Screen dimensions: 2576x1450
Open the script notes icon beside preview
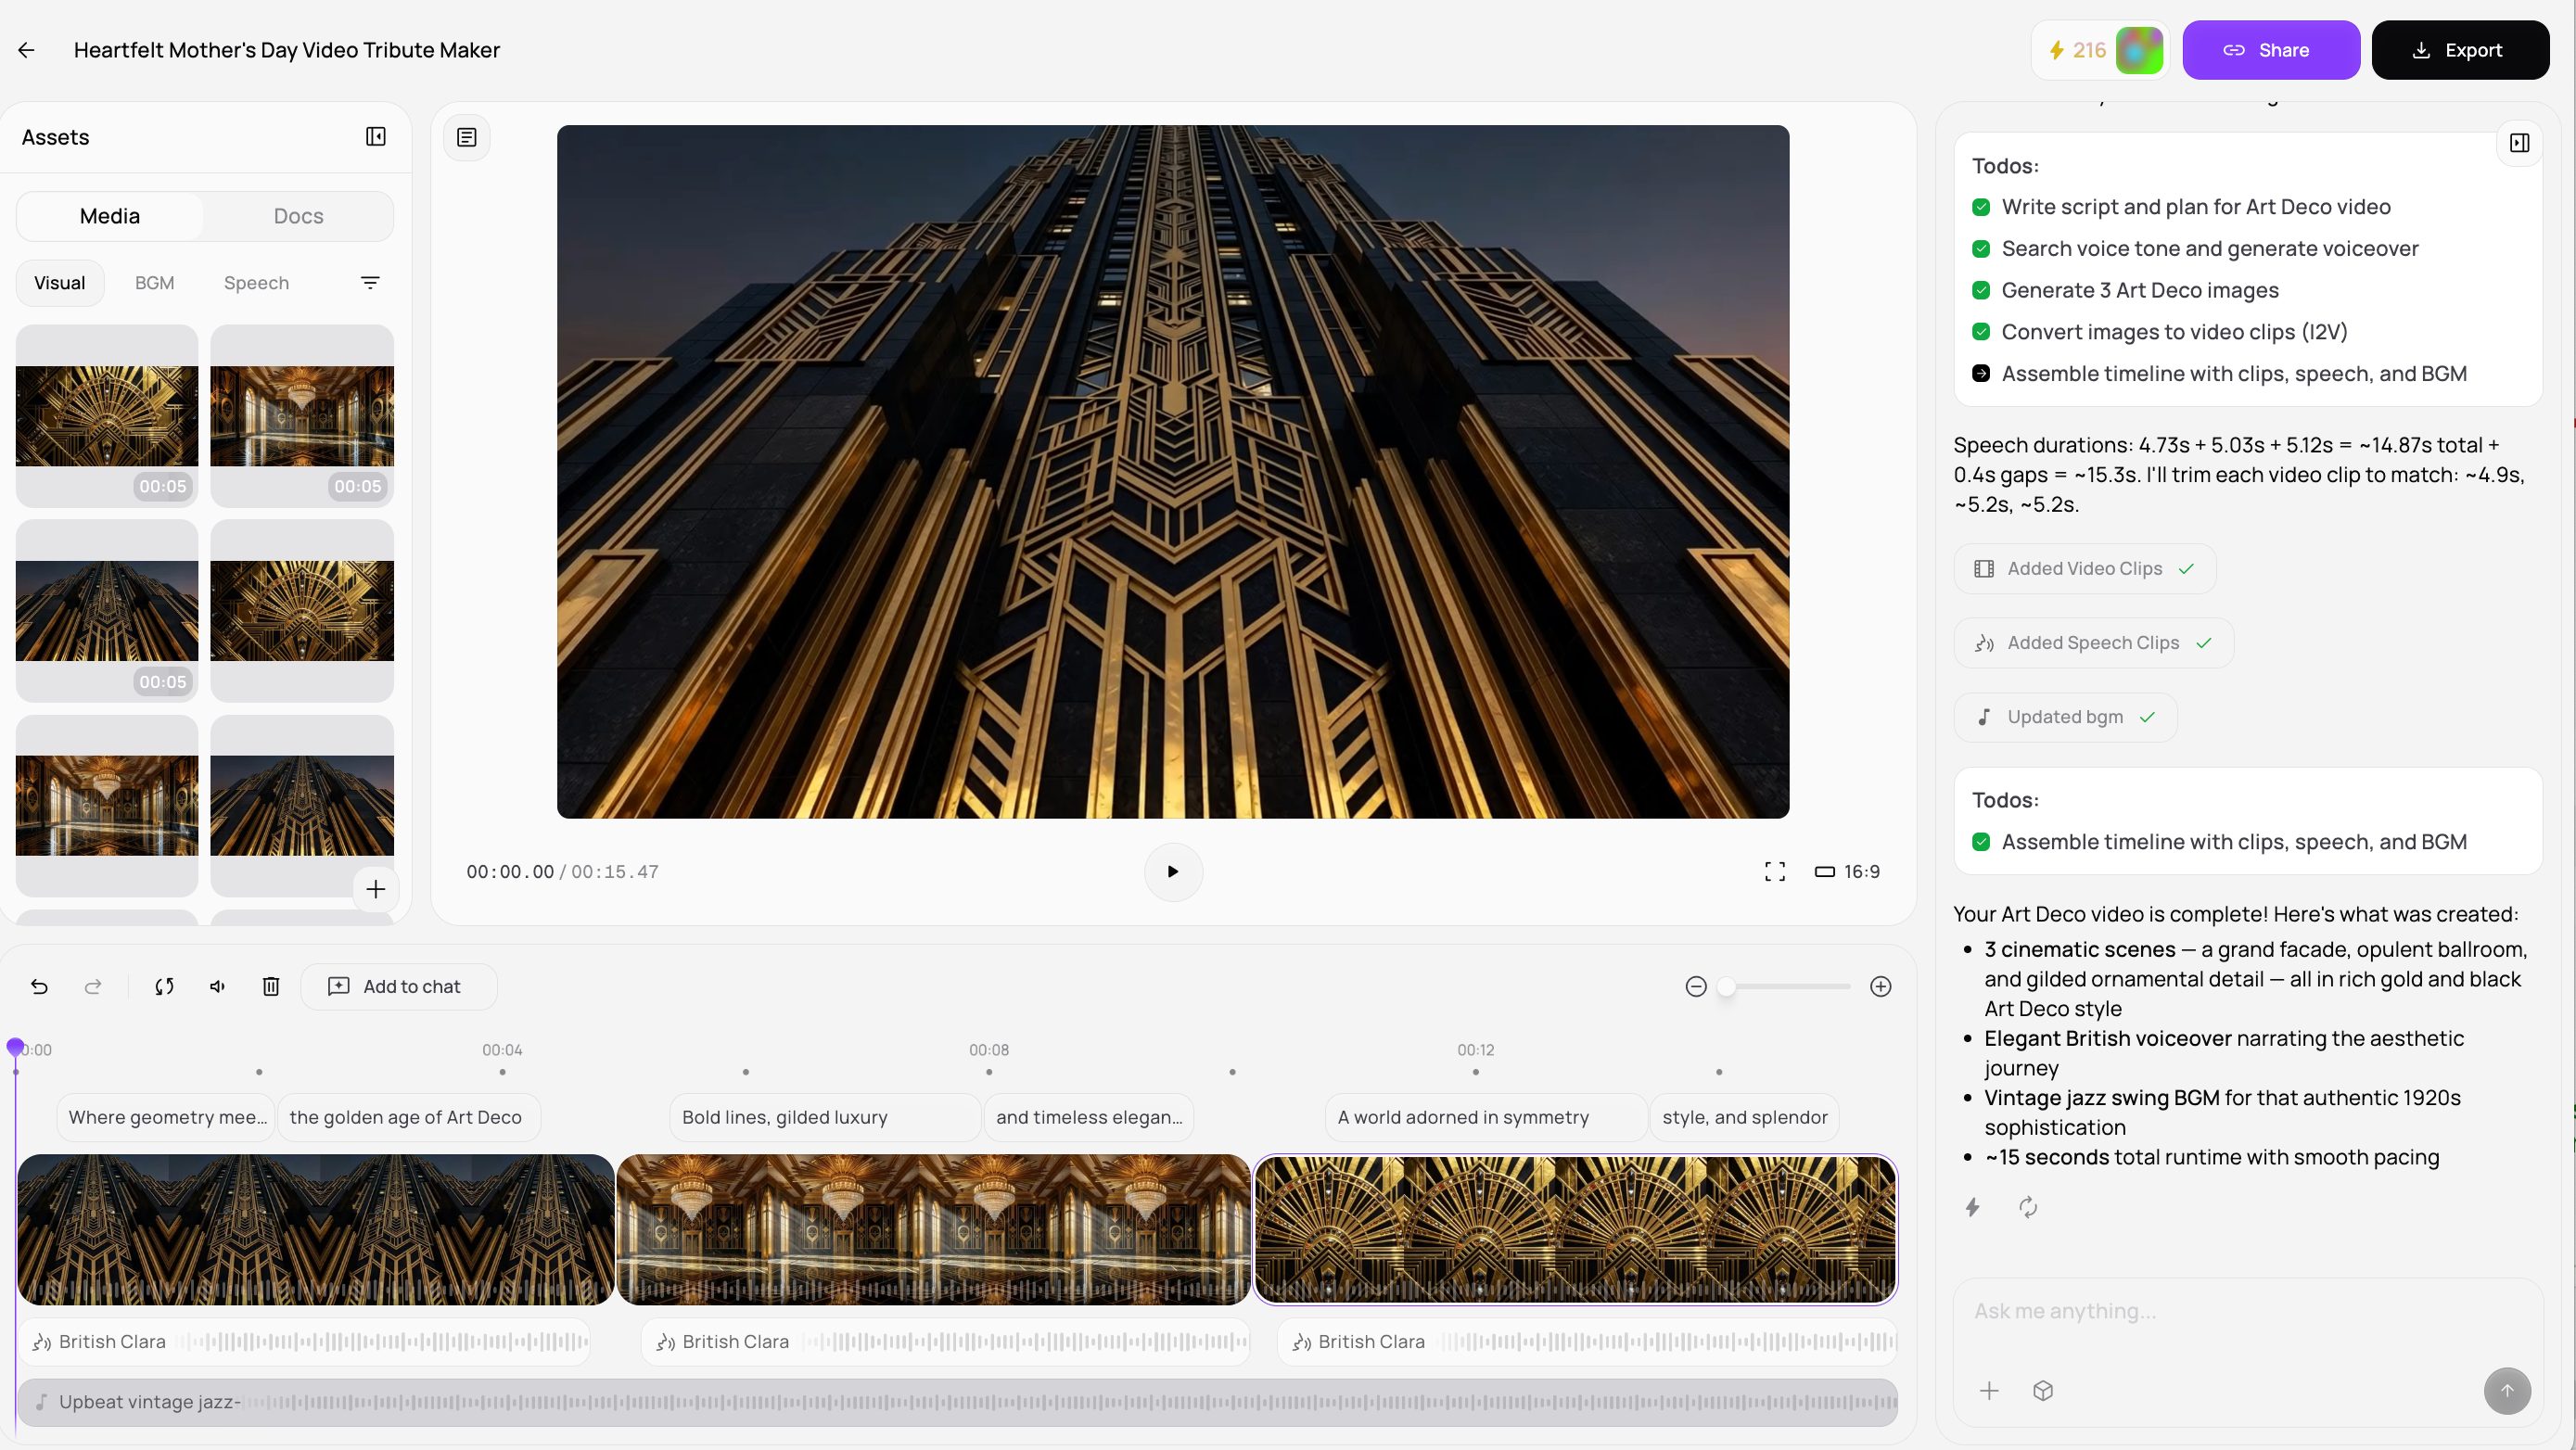pos(466,138)
